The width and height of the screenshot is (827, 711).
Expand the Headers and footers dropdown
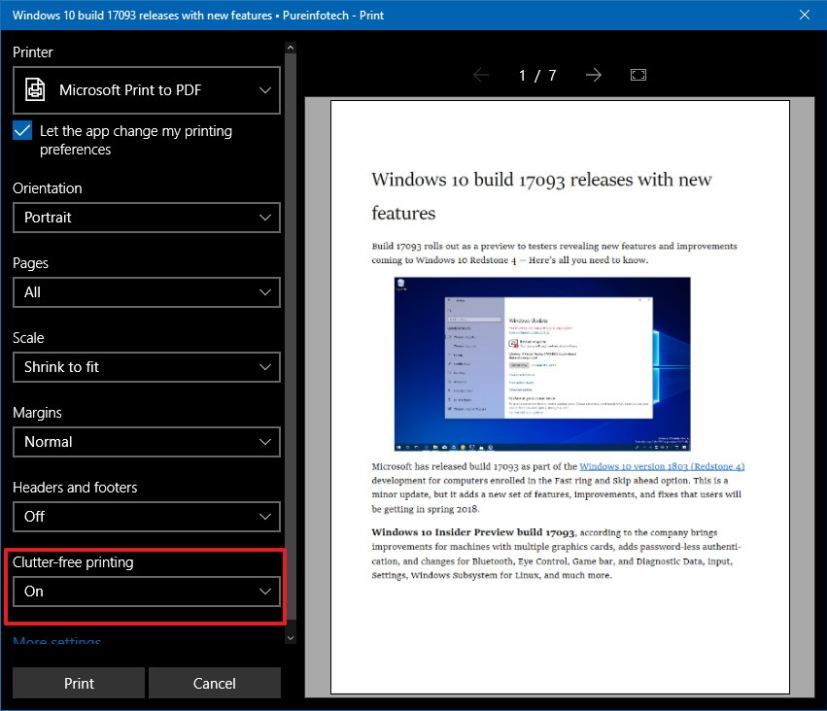point(146,516)
